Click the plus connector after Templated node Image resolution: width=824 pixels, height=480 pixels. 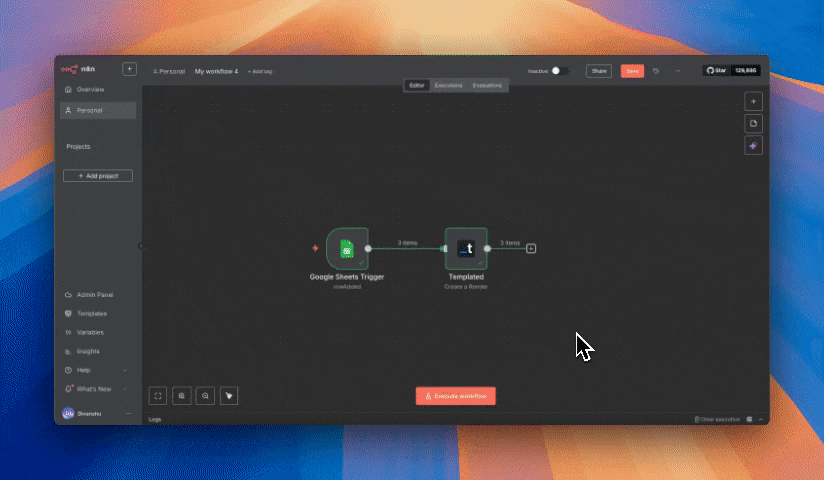[531, 249]
